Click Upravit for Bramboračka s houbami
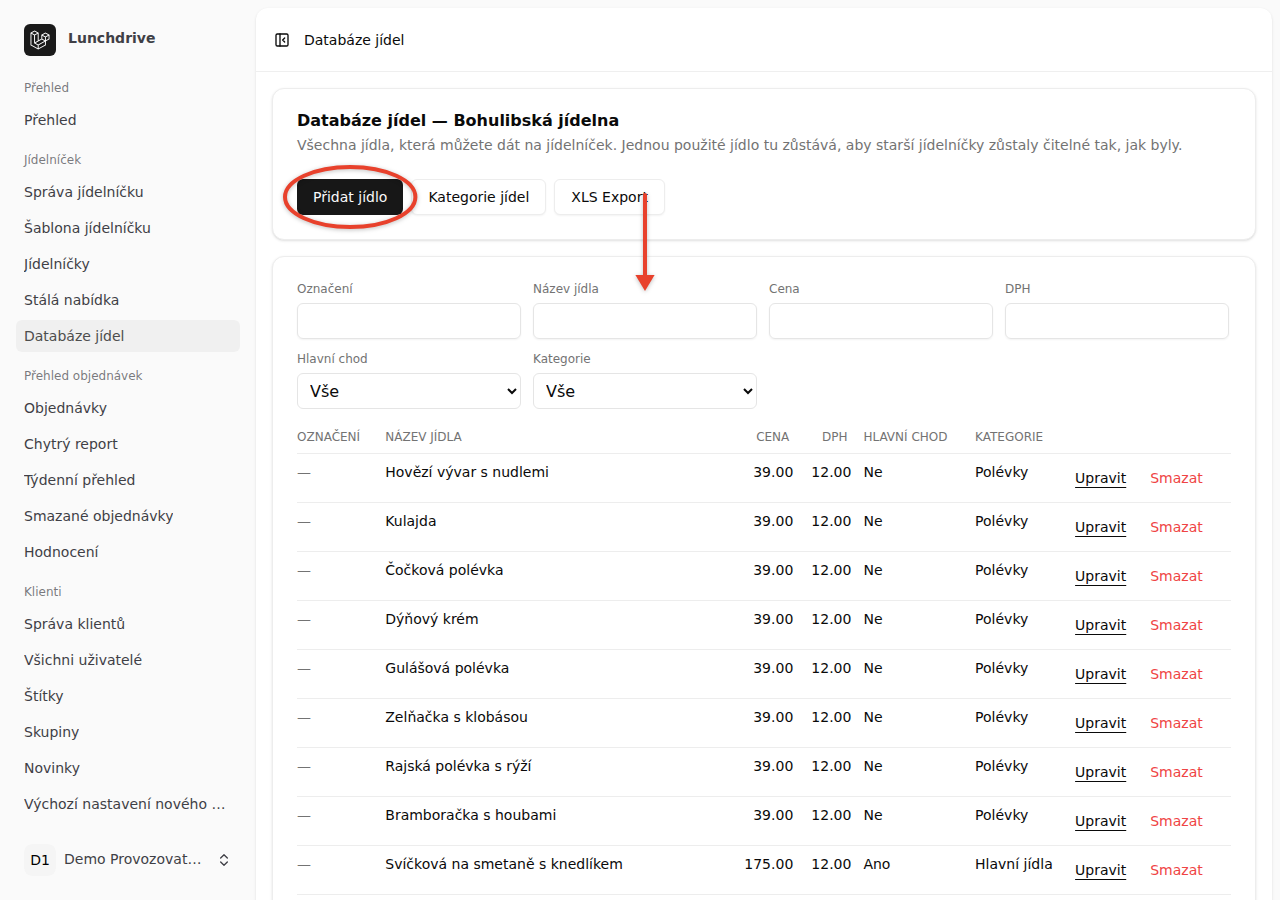Viewport: 1280px width, 900px height. (x=1100, y=821)
